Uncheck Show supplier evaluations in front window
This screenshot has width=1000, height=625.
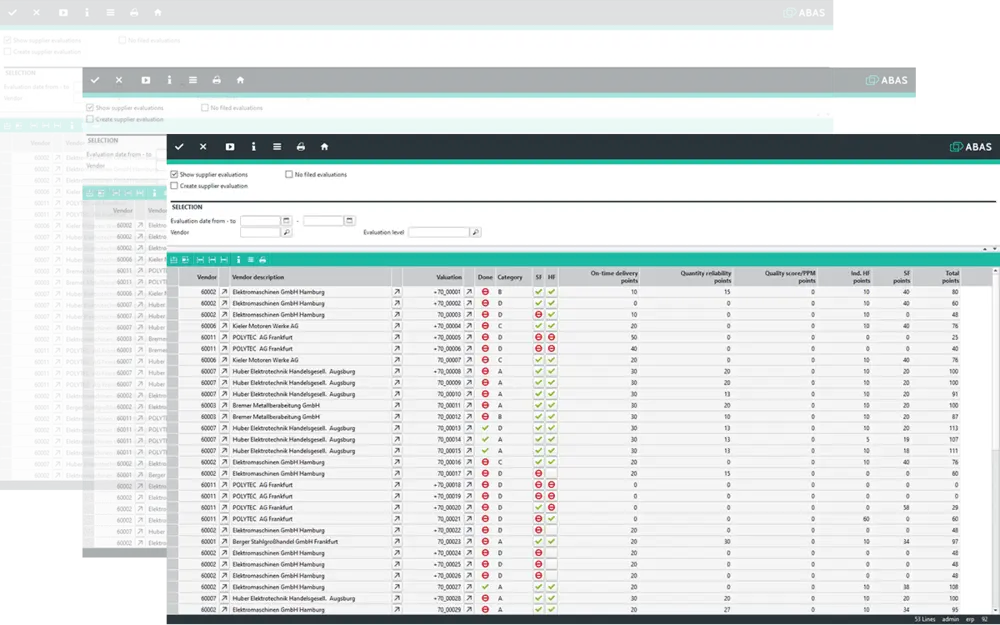coord(174,174)
